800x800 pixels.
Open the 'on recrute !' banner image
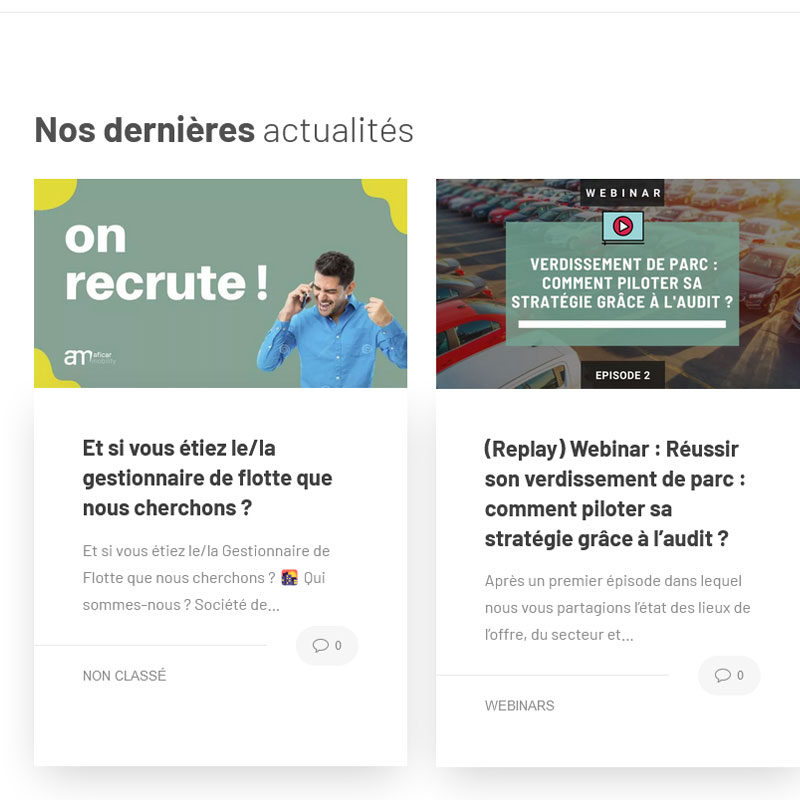click(220, 283)
